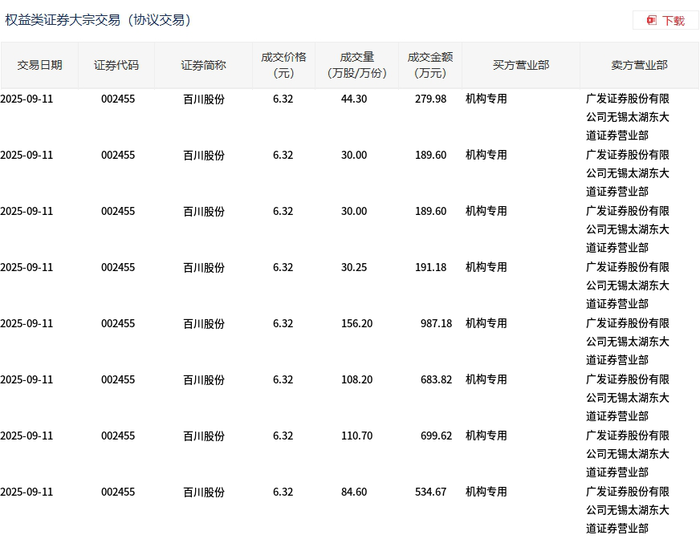The image size is (700, 539).
Task: Click the 交易日期 column header
Action: [39, 65]
